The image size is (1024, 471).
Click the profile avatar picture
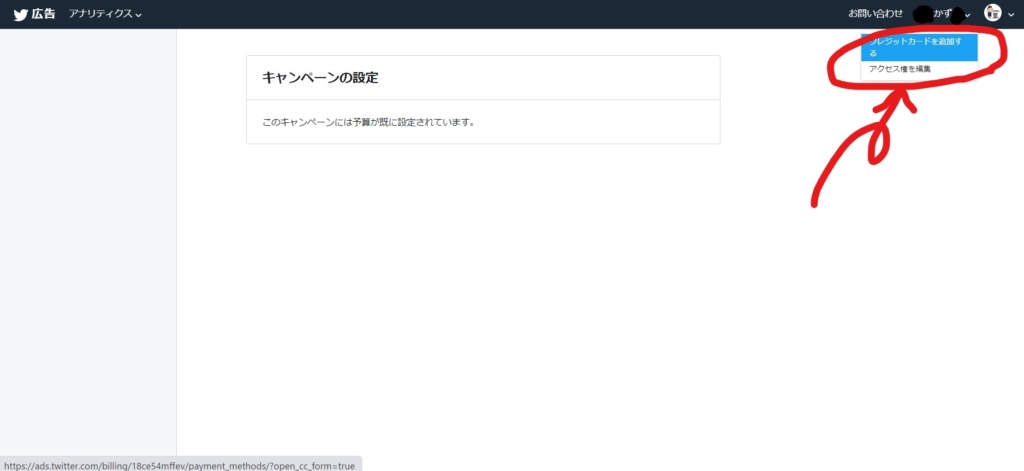coord(993,12)
